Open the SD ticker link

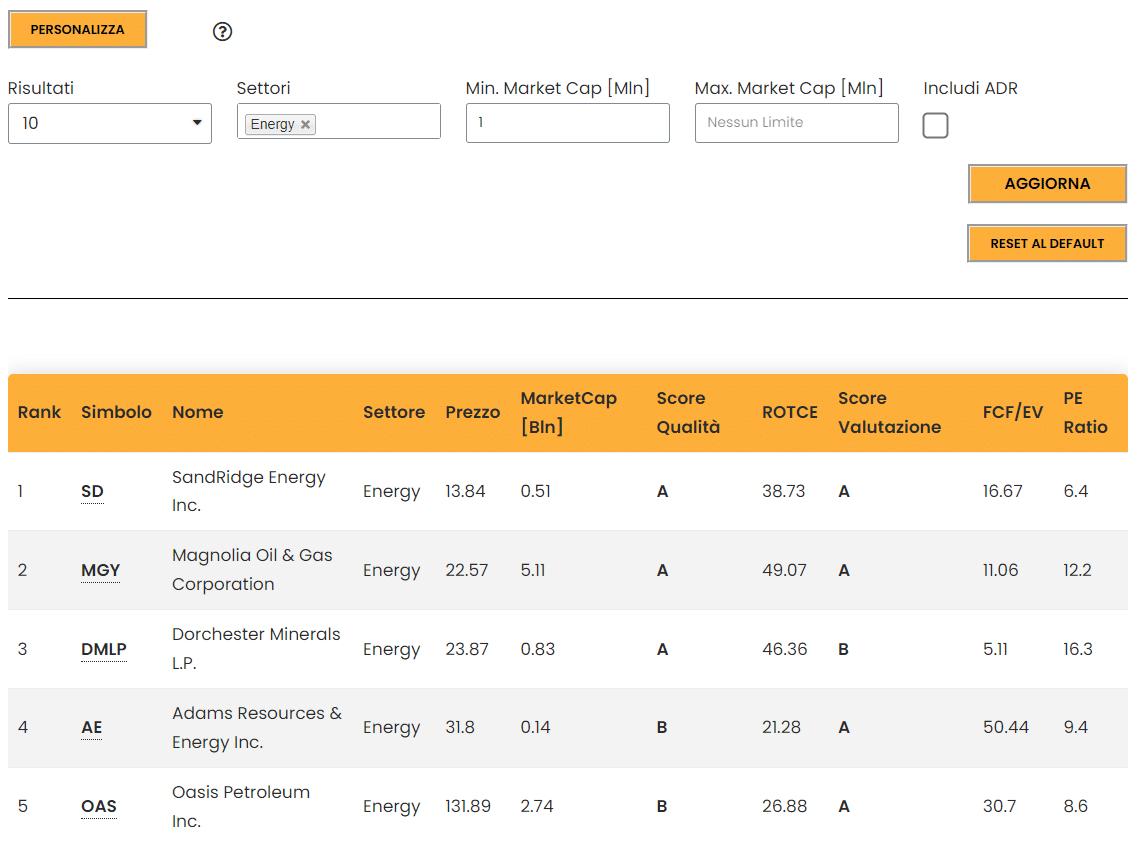(x=92, y=492)
